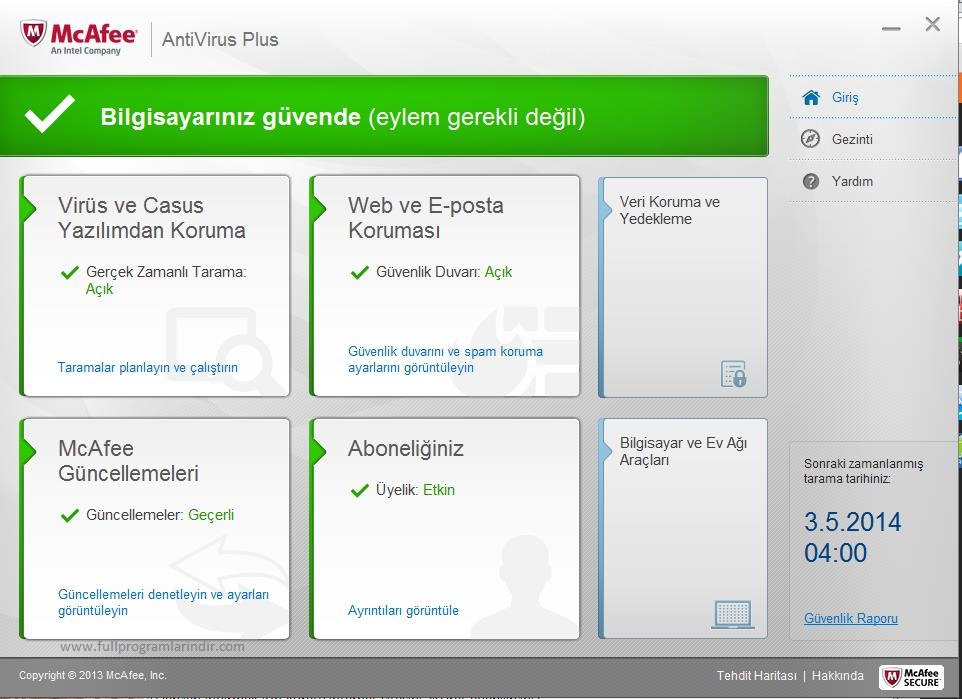The width and height of the screenshot is (962, 699).
Task: Click the Bilgisayar ve Ev Ağı Araçları title
Action: click(x=683, y=452)
